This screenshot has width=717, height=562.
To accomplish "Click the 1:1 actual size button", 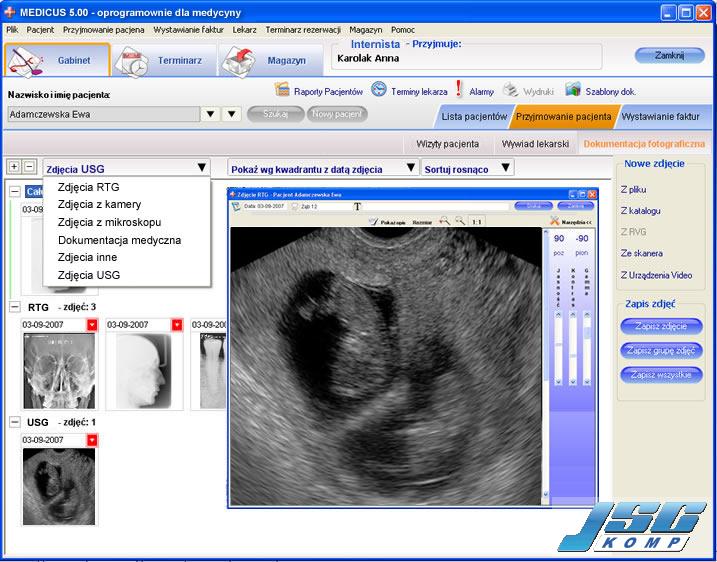I will [x=476, y=222].
